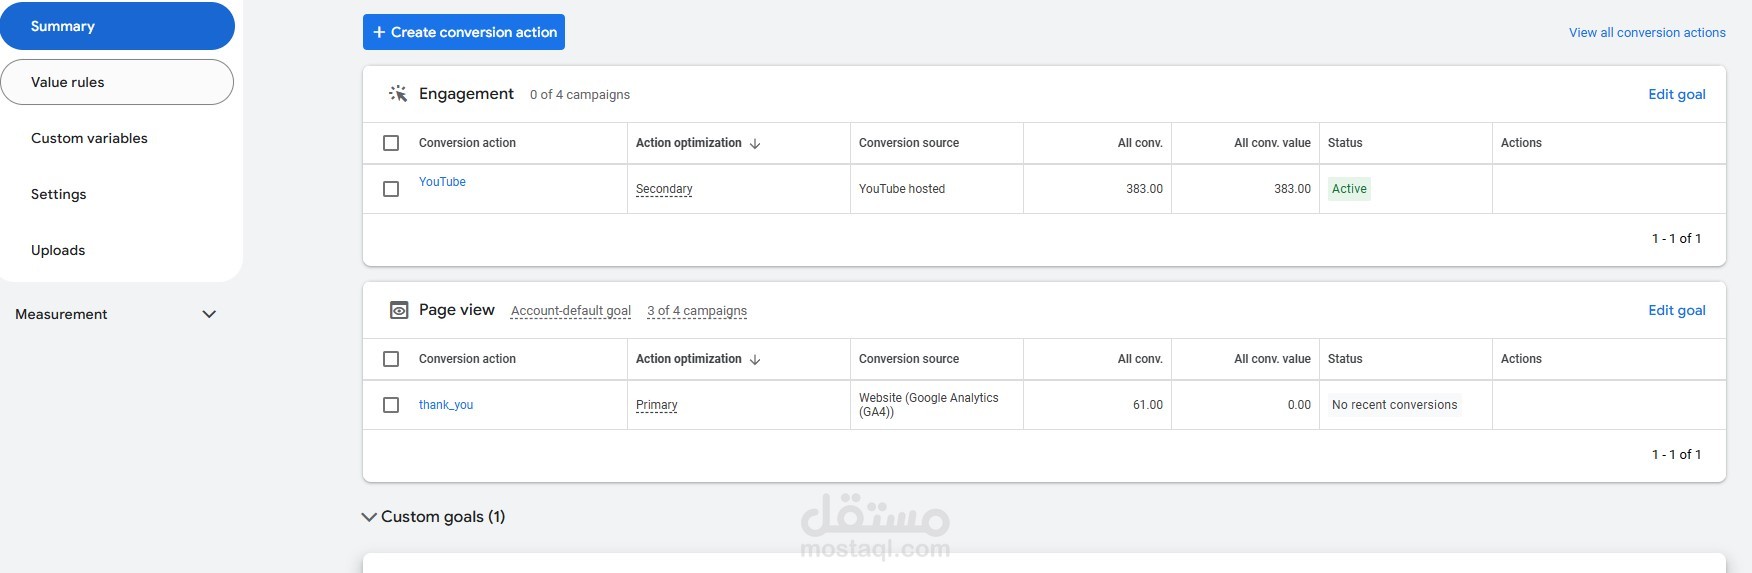
Task: Click Edit goal for Engagement
Action: pos(1676,94)
